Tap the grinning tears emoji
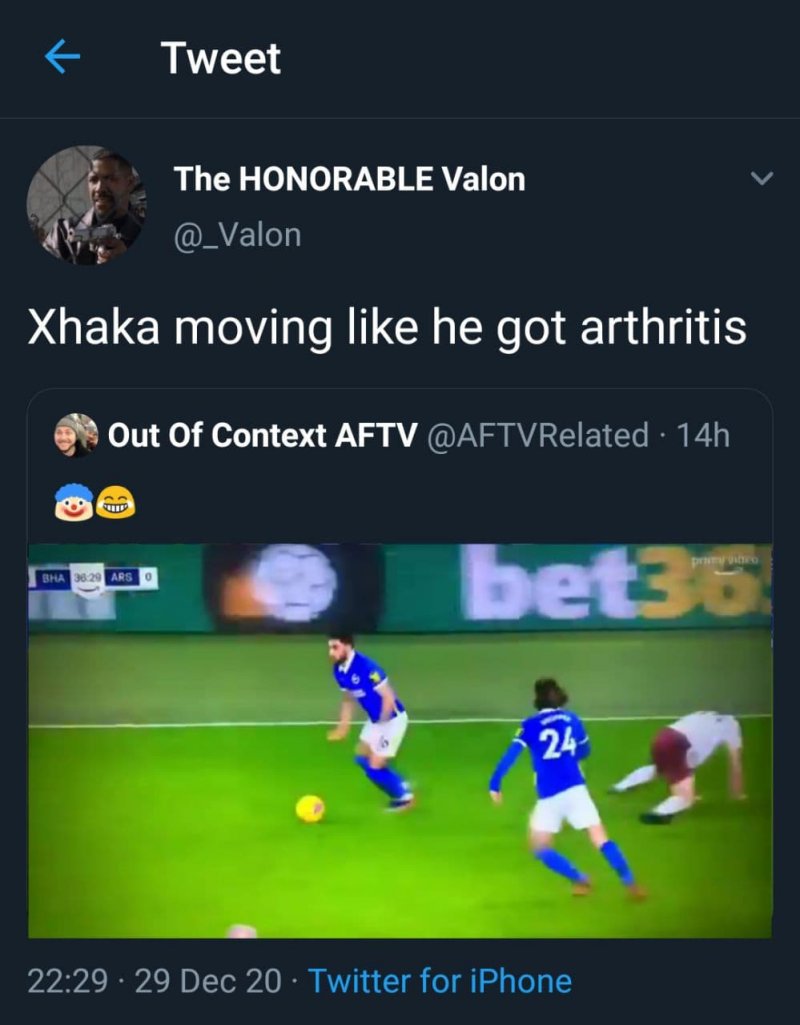Screen dimensions: 800x1025 (x=116, y=503)
